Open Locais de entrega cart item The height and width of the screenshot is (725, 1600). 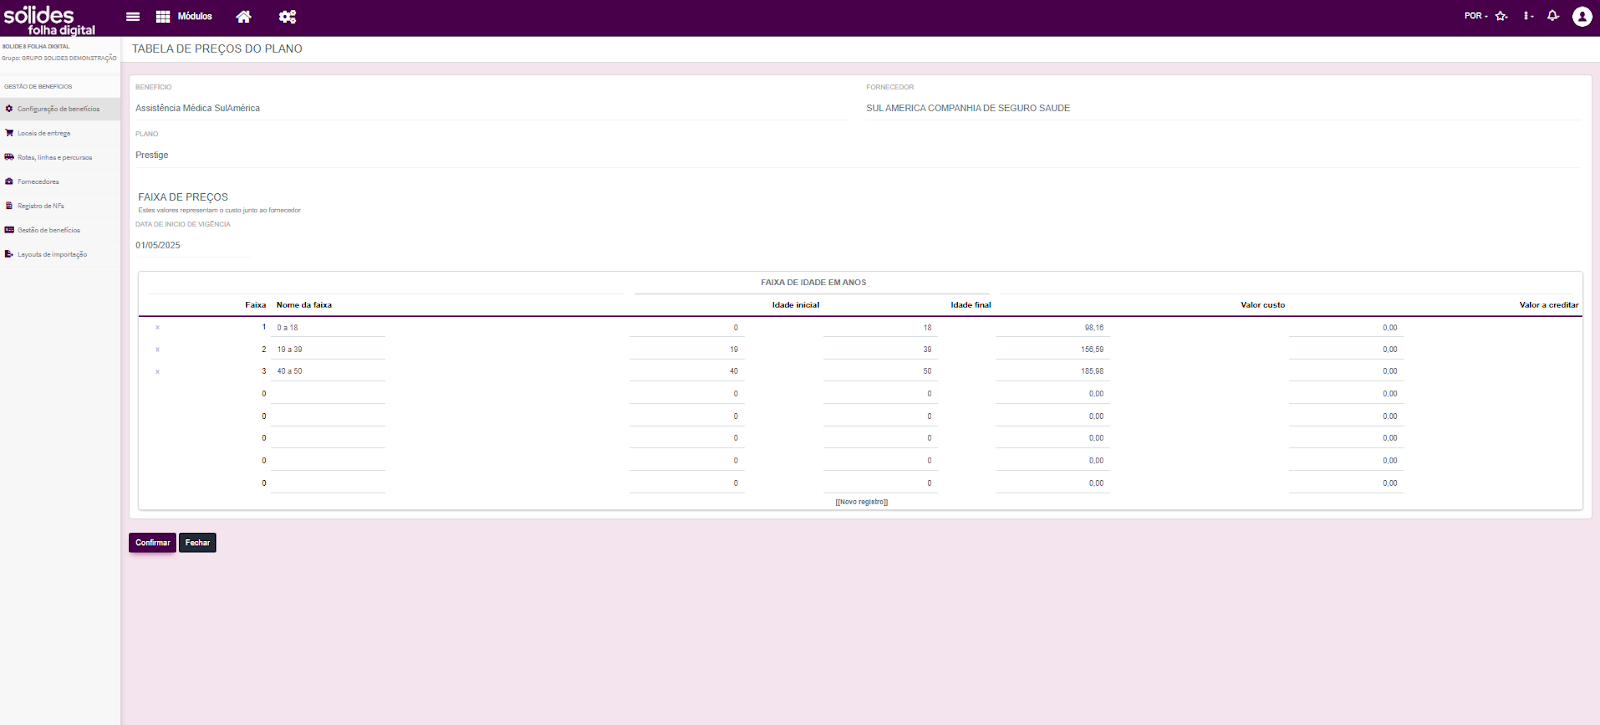click(x=60, y=133)
